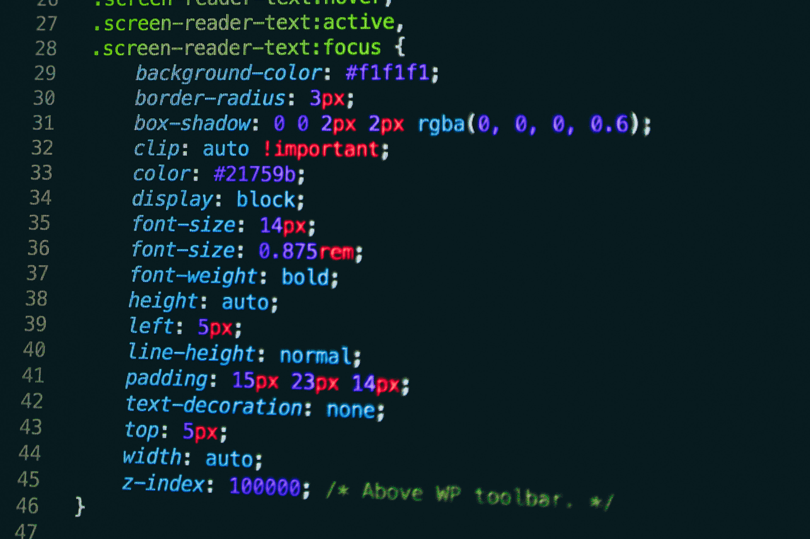
Task: Click the :active pseudo-class on line 27
Action: (x=357, y=22)
